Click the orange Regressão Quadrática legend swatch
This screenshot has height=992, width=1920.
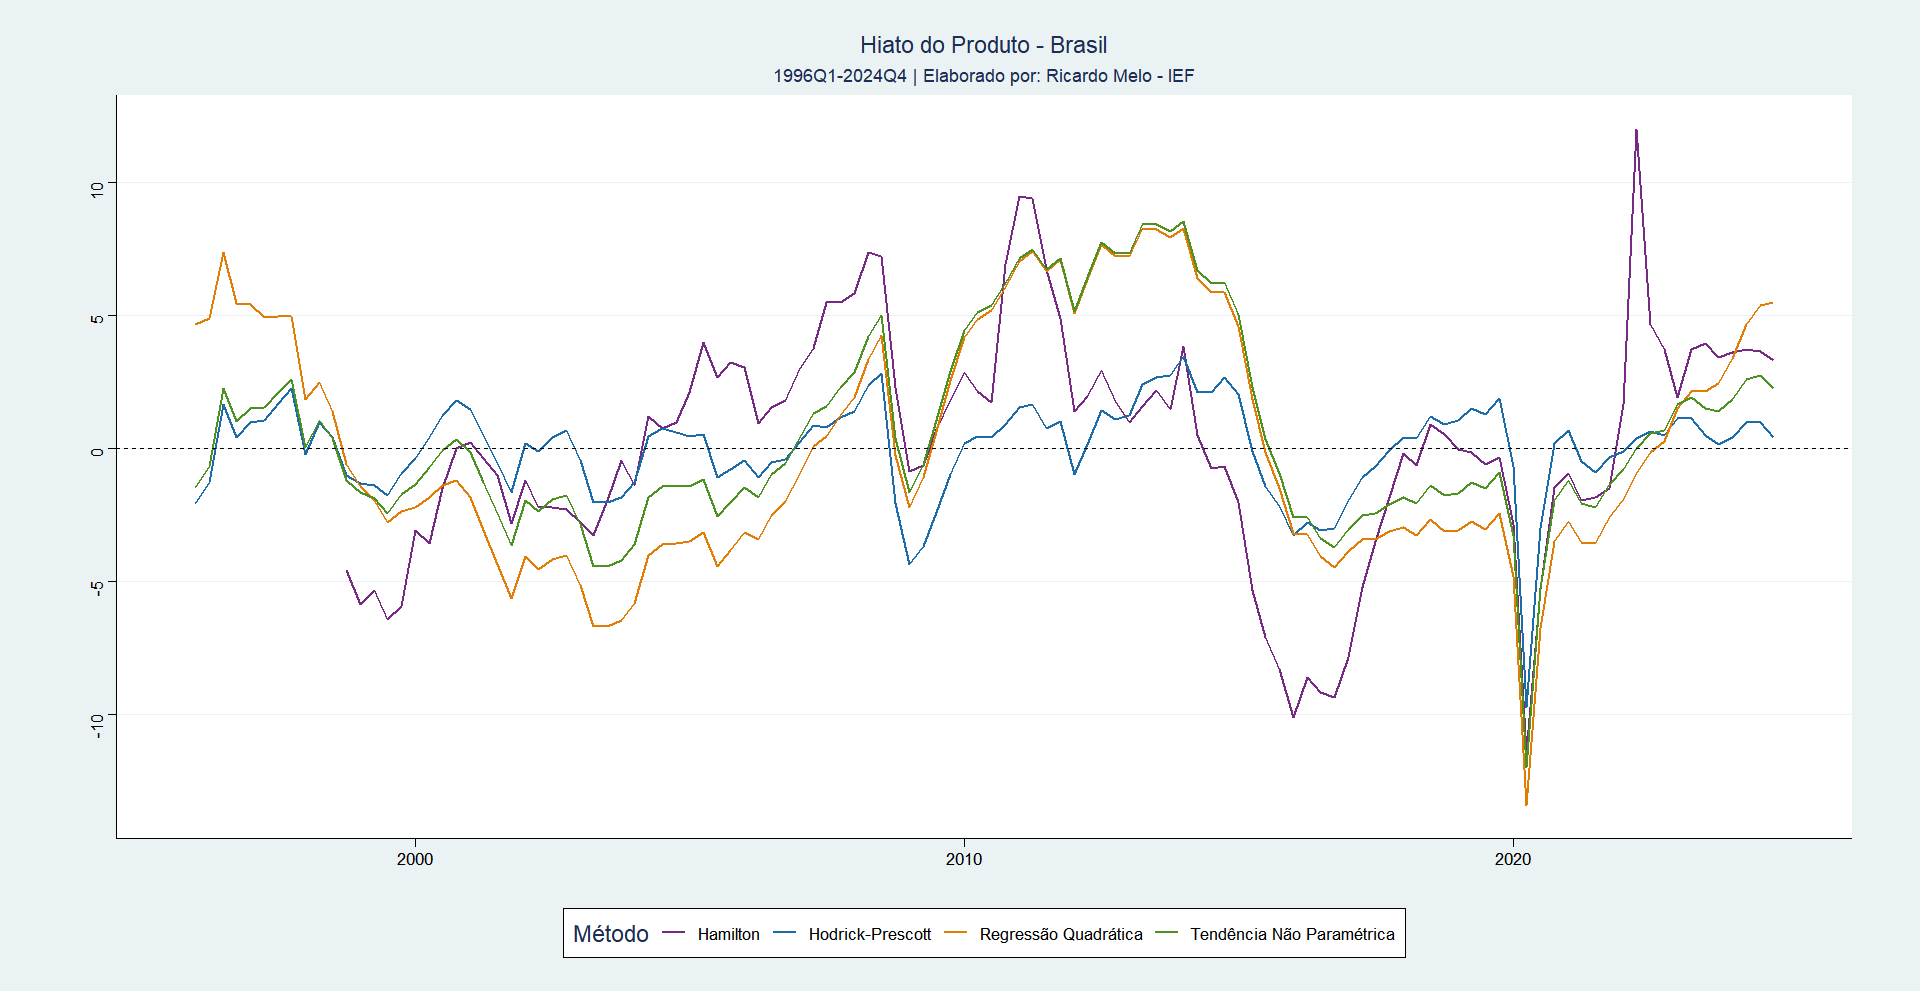point(956,934)
